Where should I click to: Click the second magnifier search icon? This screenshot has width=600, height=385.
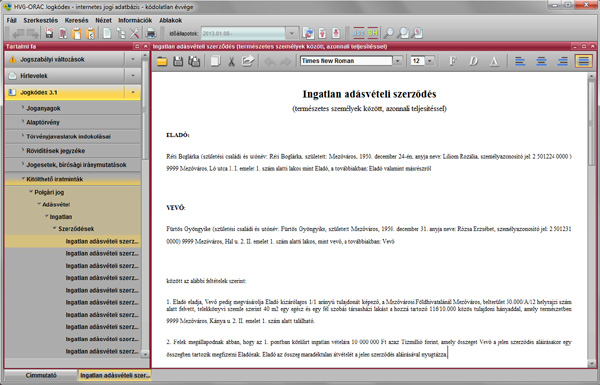coord(403,33)
